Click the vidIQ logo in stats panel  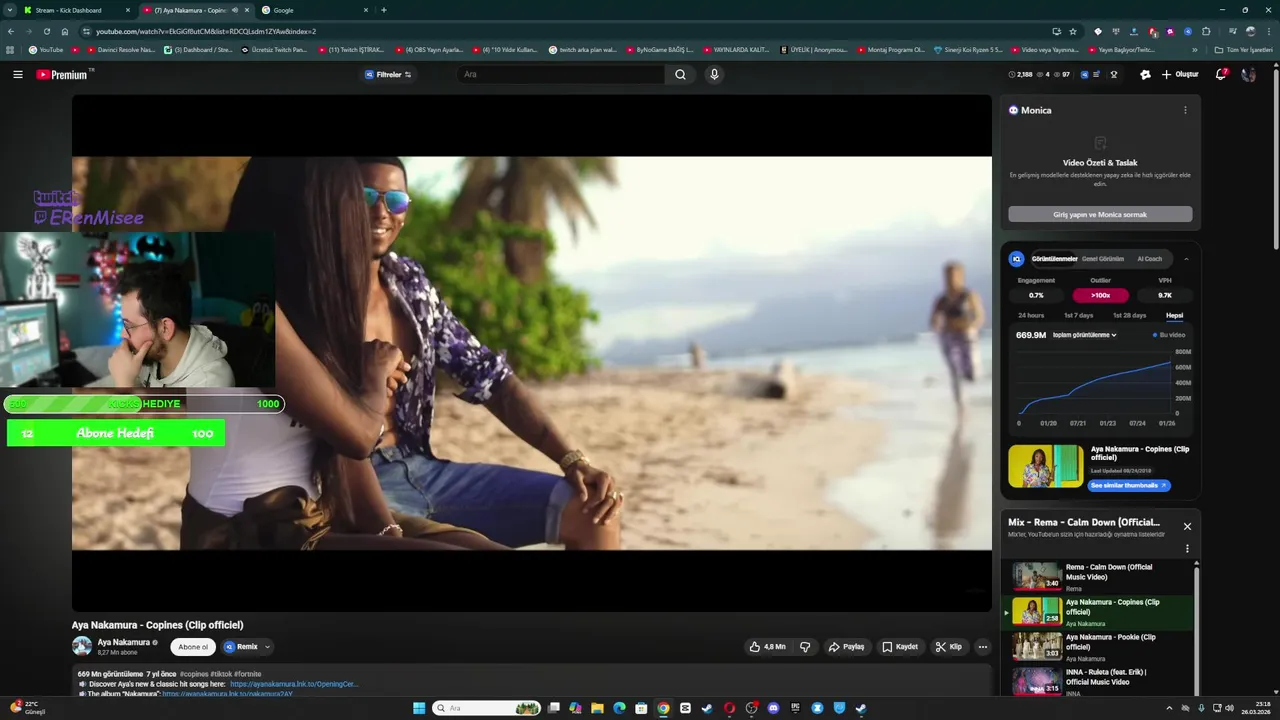click(x=1016, y=259)
